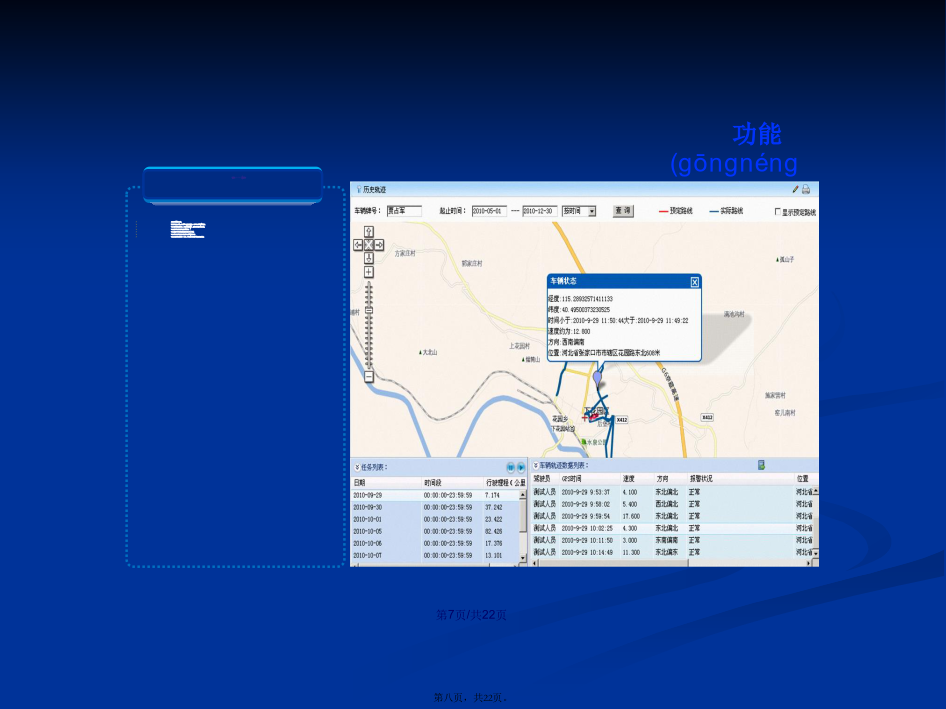The width and height of the screenshot is (946, 709).
Task: Select task row 2010-10-06
Action: click(x=435, y=544)
